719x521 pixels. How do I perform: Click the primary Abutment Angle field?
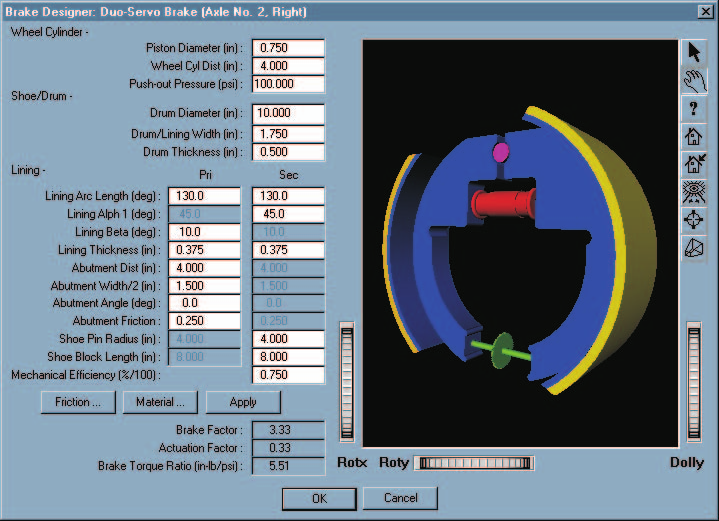point(205,303)
